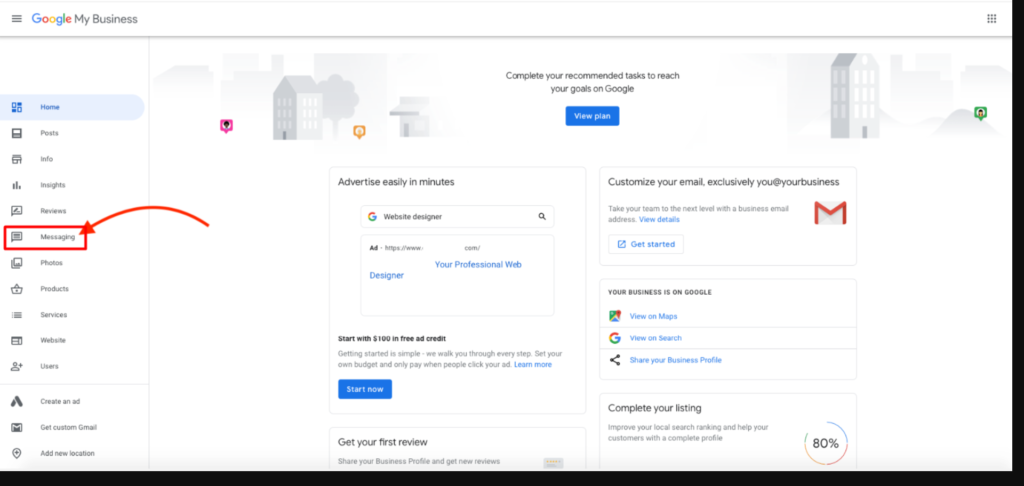Click the Photos icon in sidebar

(x=17, y=263)
